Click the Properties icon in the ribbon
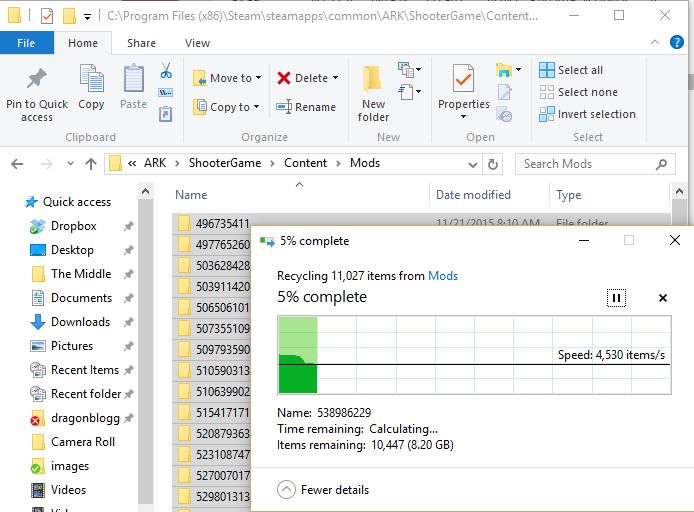The width and height of the screenshot is (694, 512). 463,78
